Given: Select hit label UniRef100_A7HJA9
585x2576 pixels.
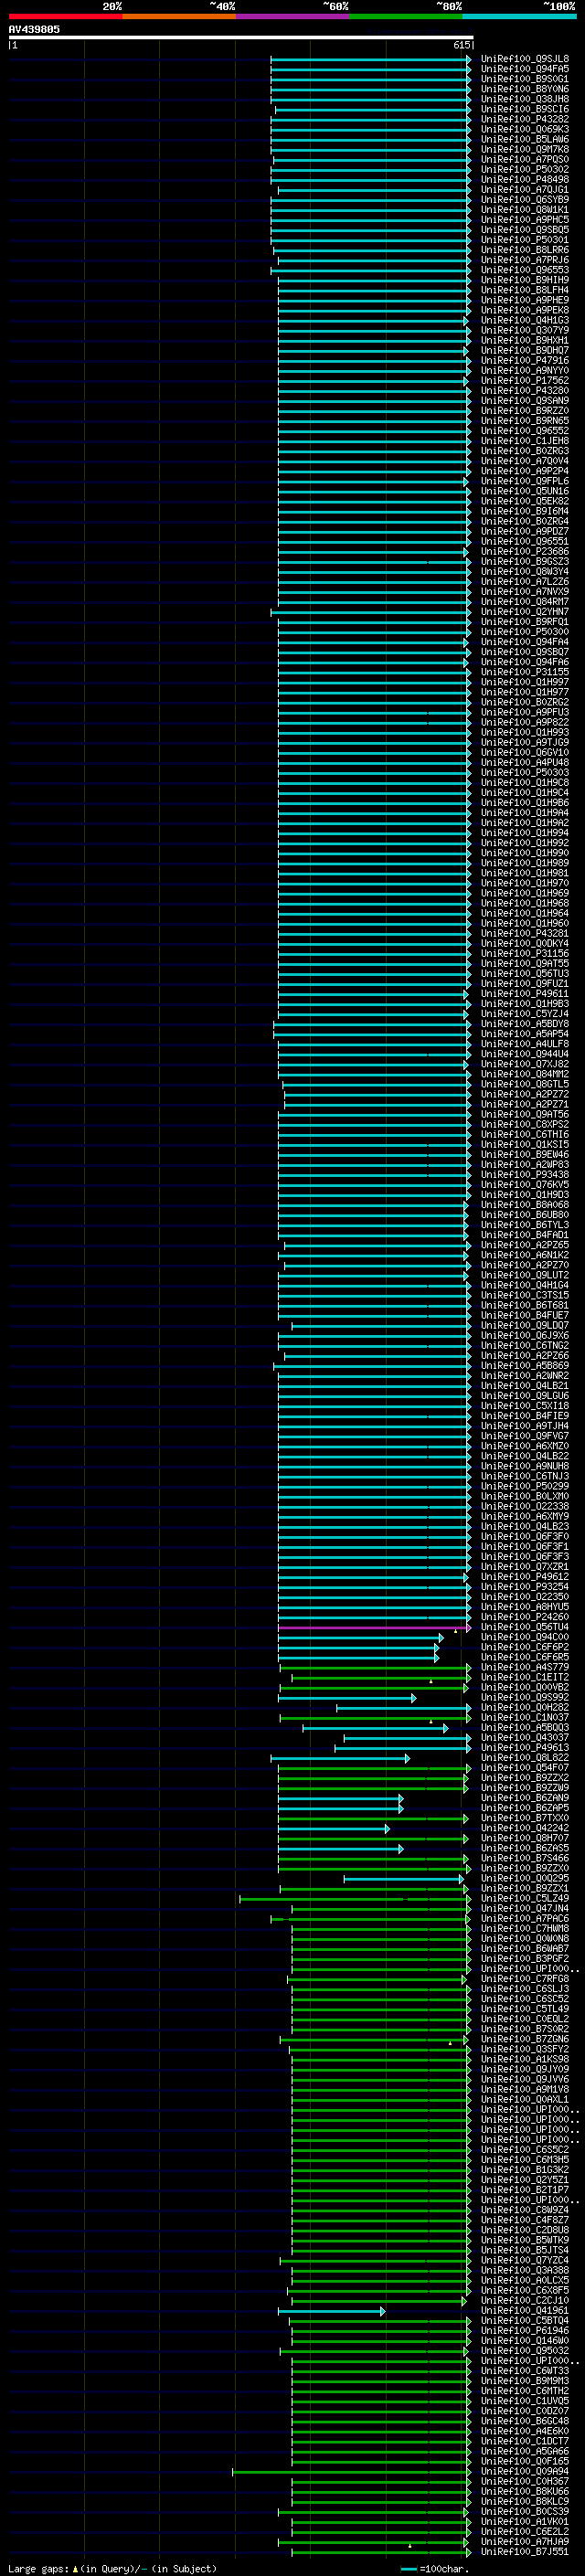Looking at the screenshot, I should (x=524, y=2542).
